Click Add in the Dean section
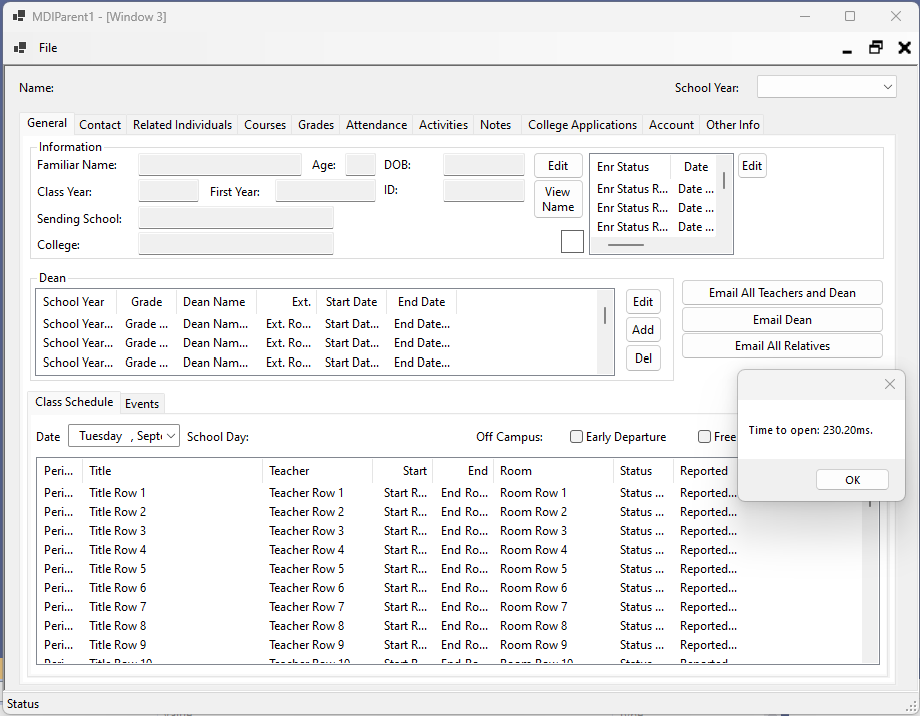 pyautogui.click(x=643, y=330)
